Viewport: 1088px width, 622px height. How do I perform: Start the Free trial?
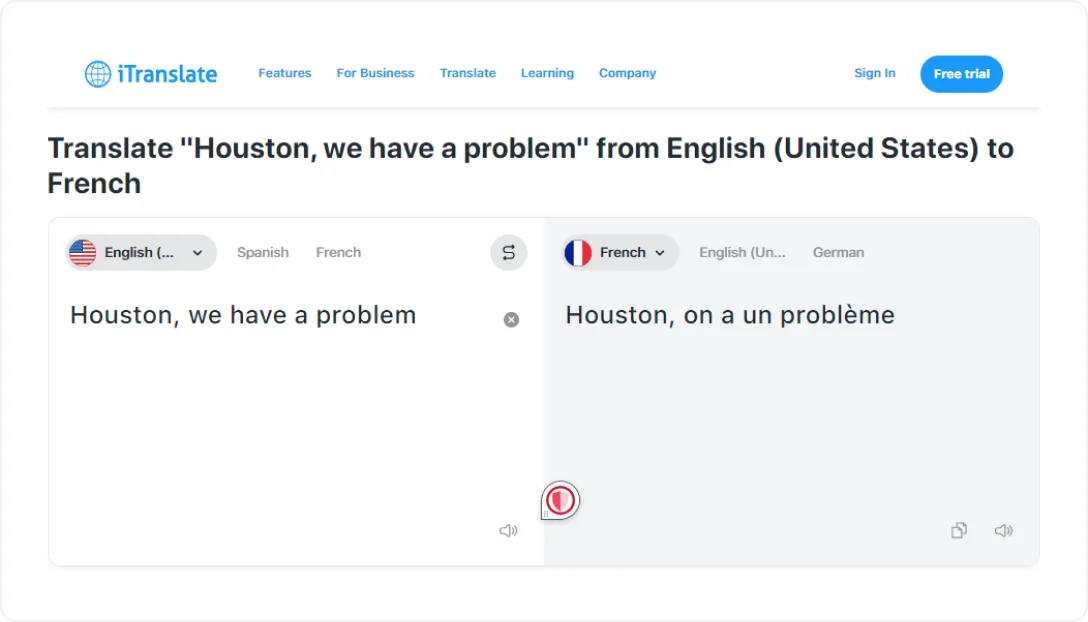pyautogui.click(x=961, y=74)
